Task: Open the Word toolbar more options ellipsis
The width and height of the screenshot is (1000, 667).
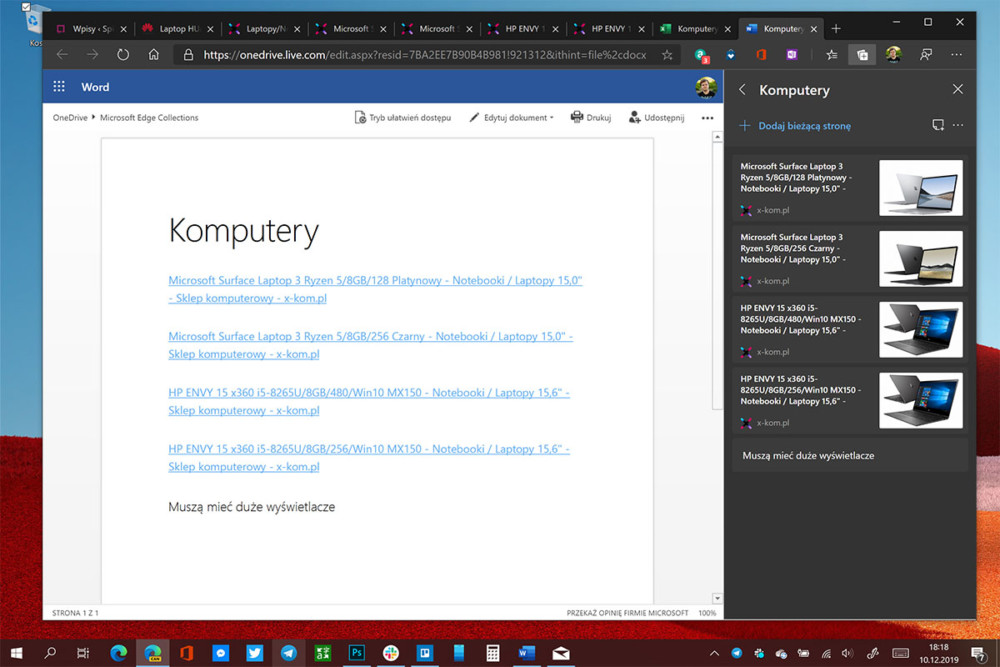Action: (707, 118)
